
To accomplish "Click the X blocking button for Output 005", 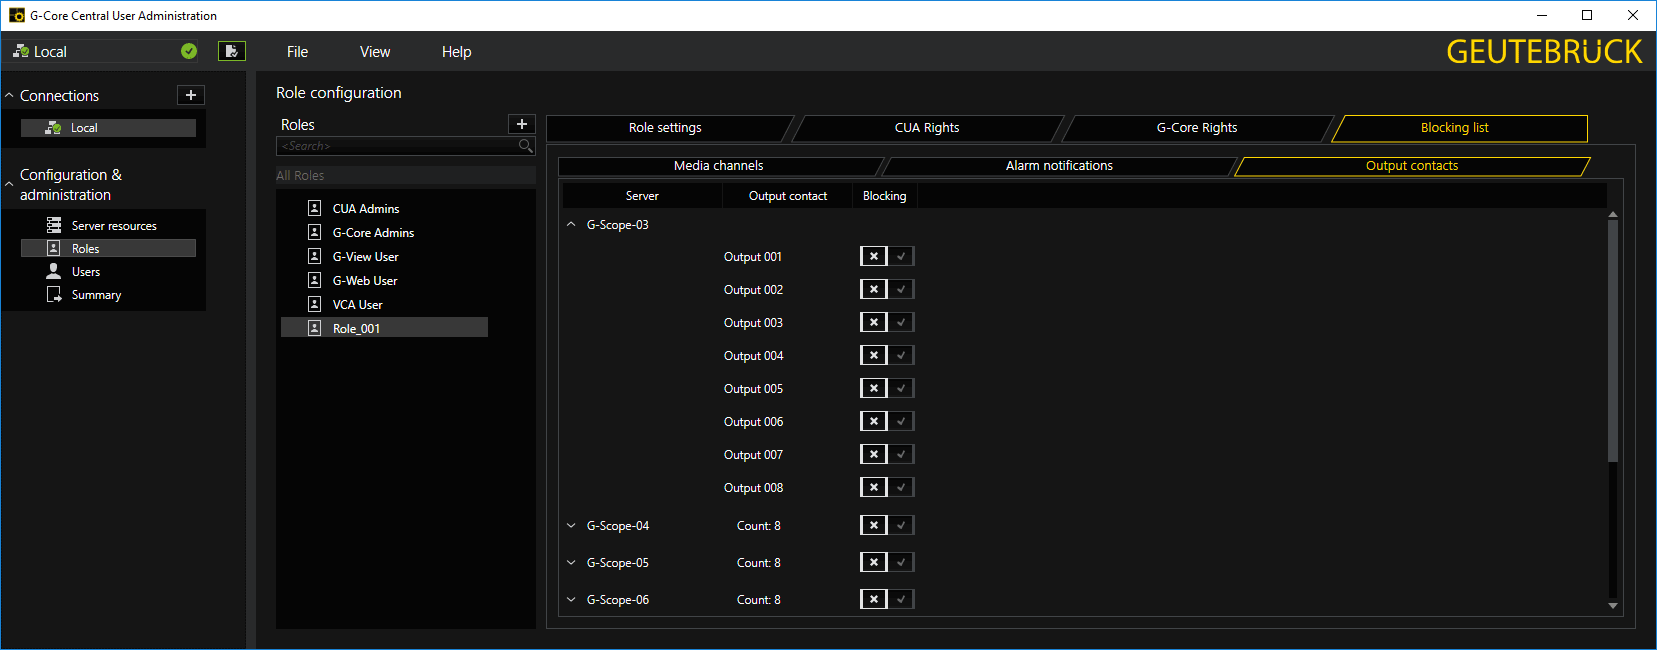I will [874, 388].
